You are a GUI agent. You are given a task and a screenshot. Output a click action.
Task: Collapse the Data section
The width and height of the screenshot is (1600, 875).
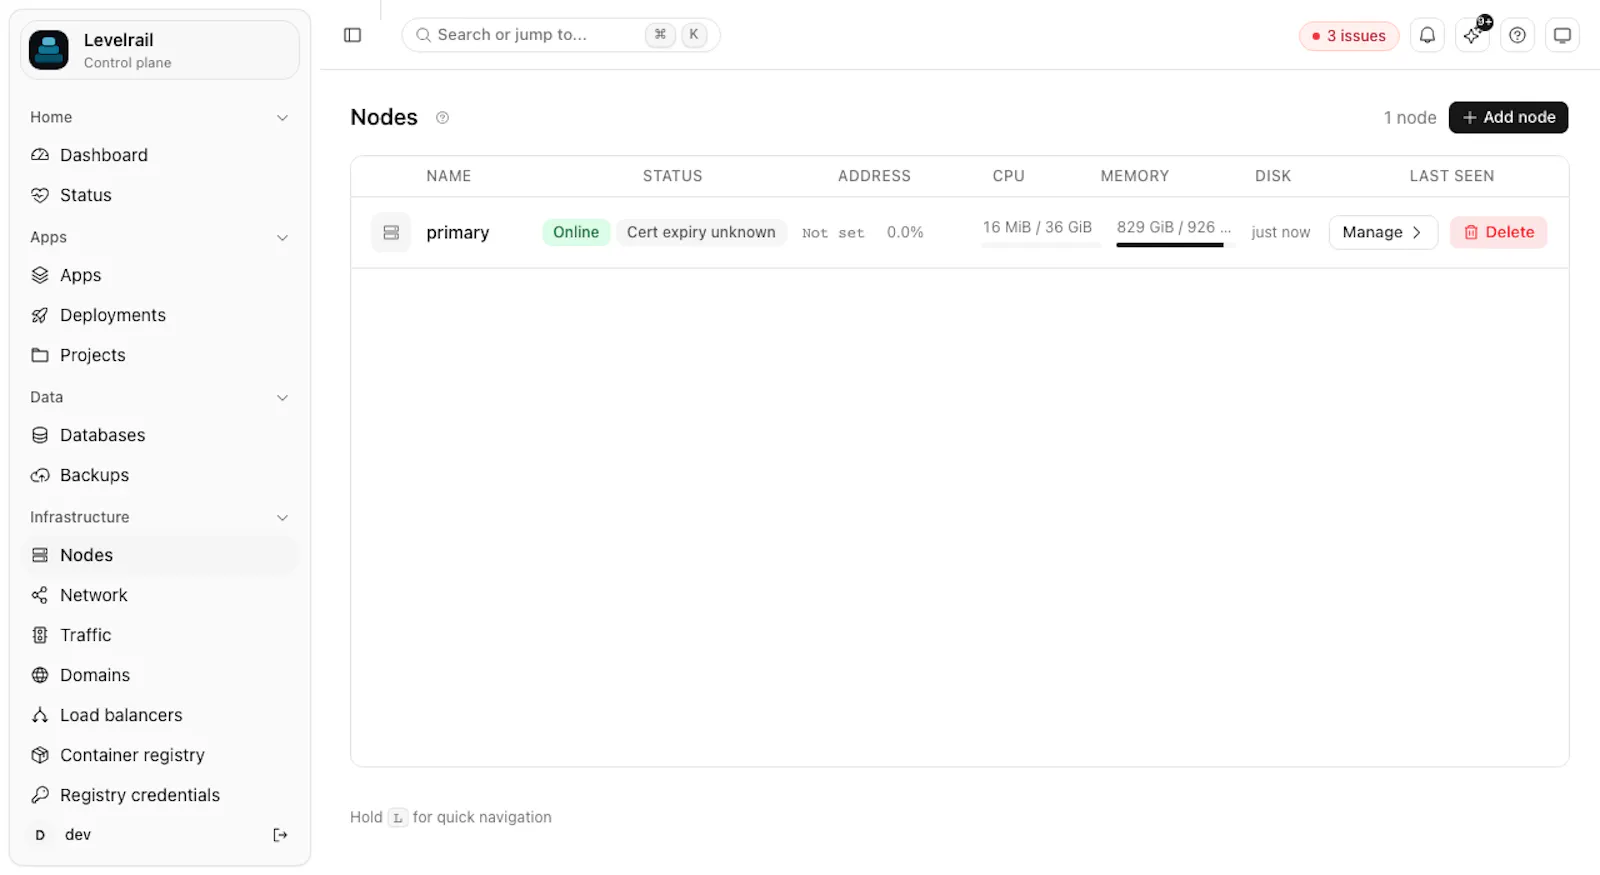[282, 398]
